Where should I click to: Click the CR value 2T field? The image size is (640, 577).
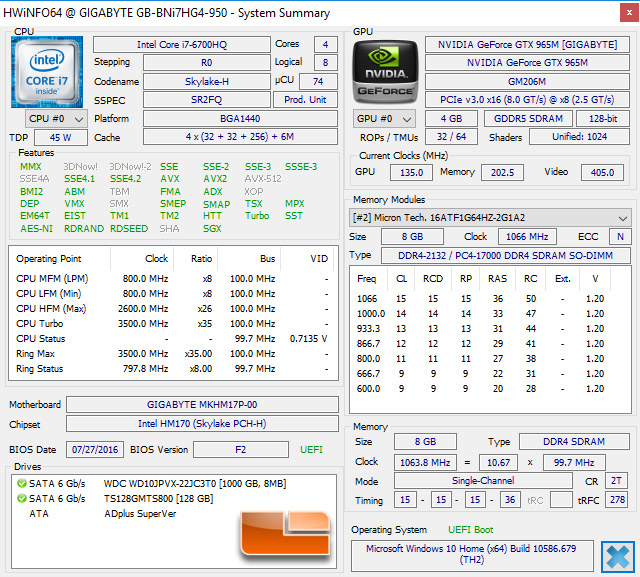616,481
